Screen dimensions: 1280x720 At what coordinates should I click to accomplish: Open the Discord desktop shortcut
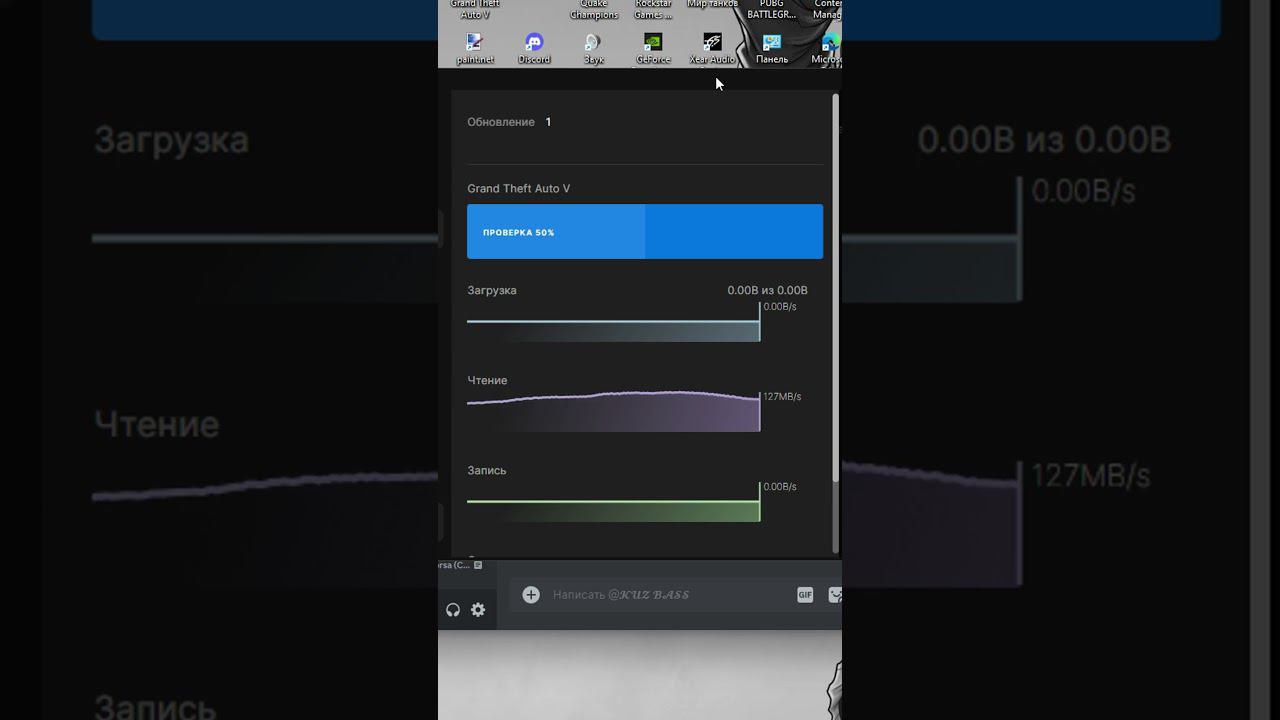click(x=534, y=48)
